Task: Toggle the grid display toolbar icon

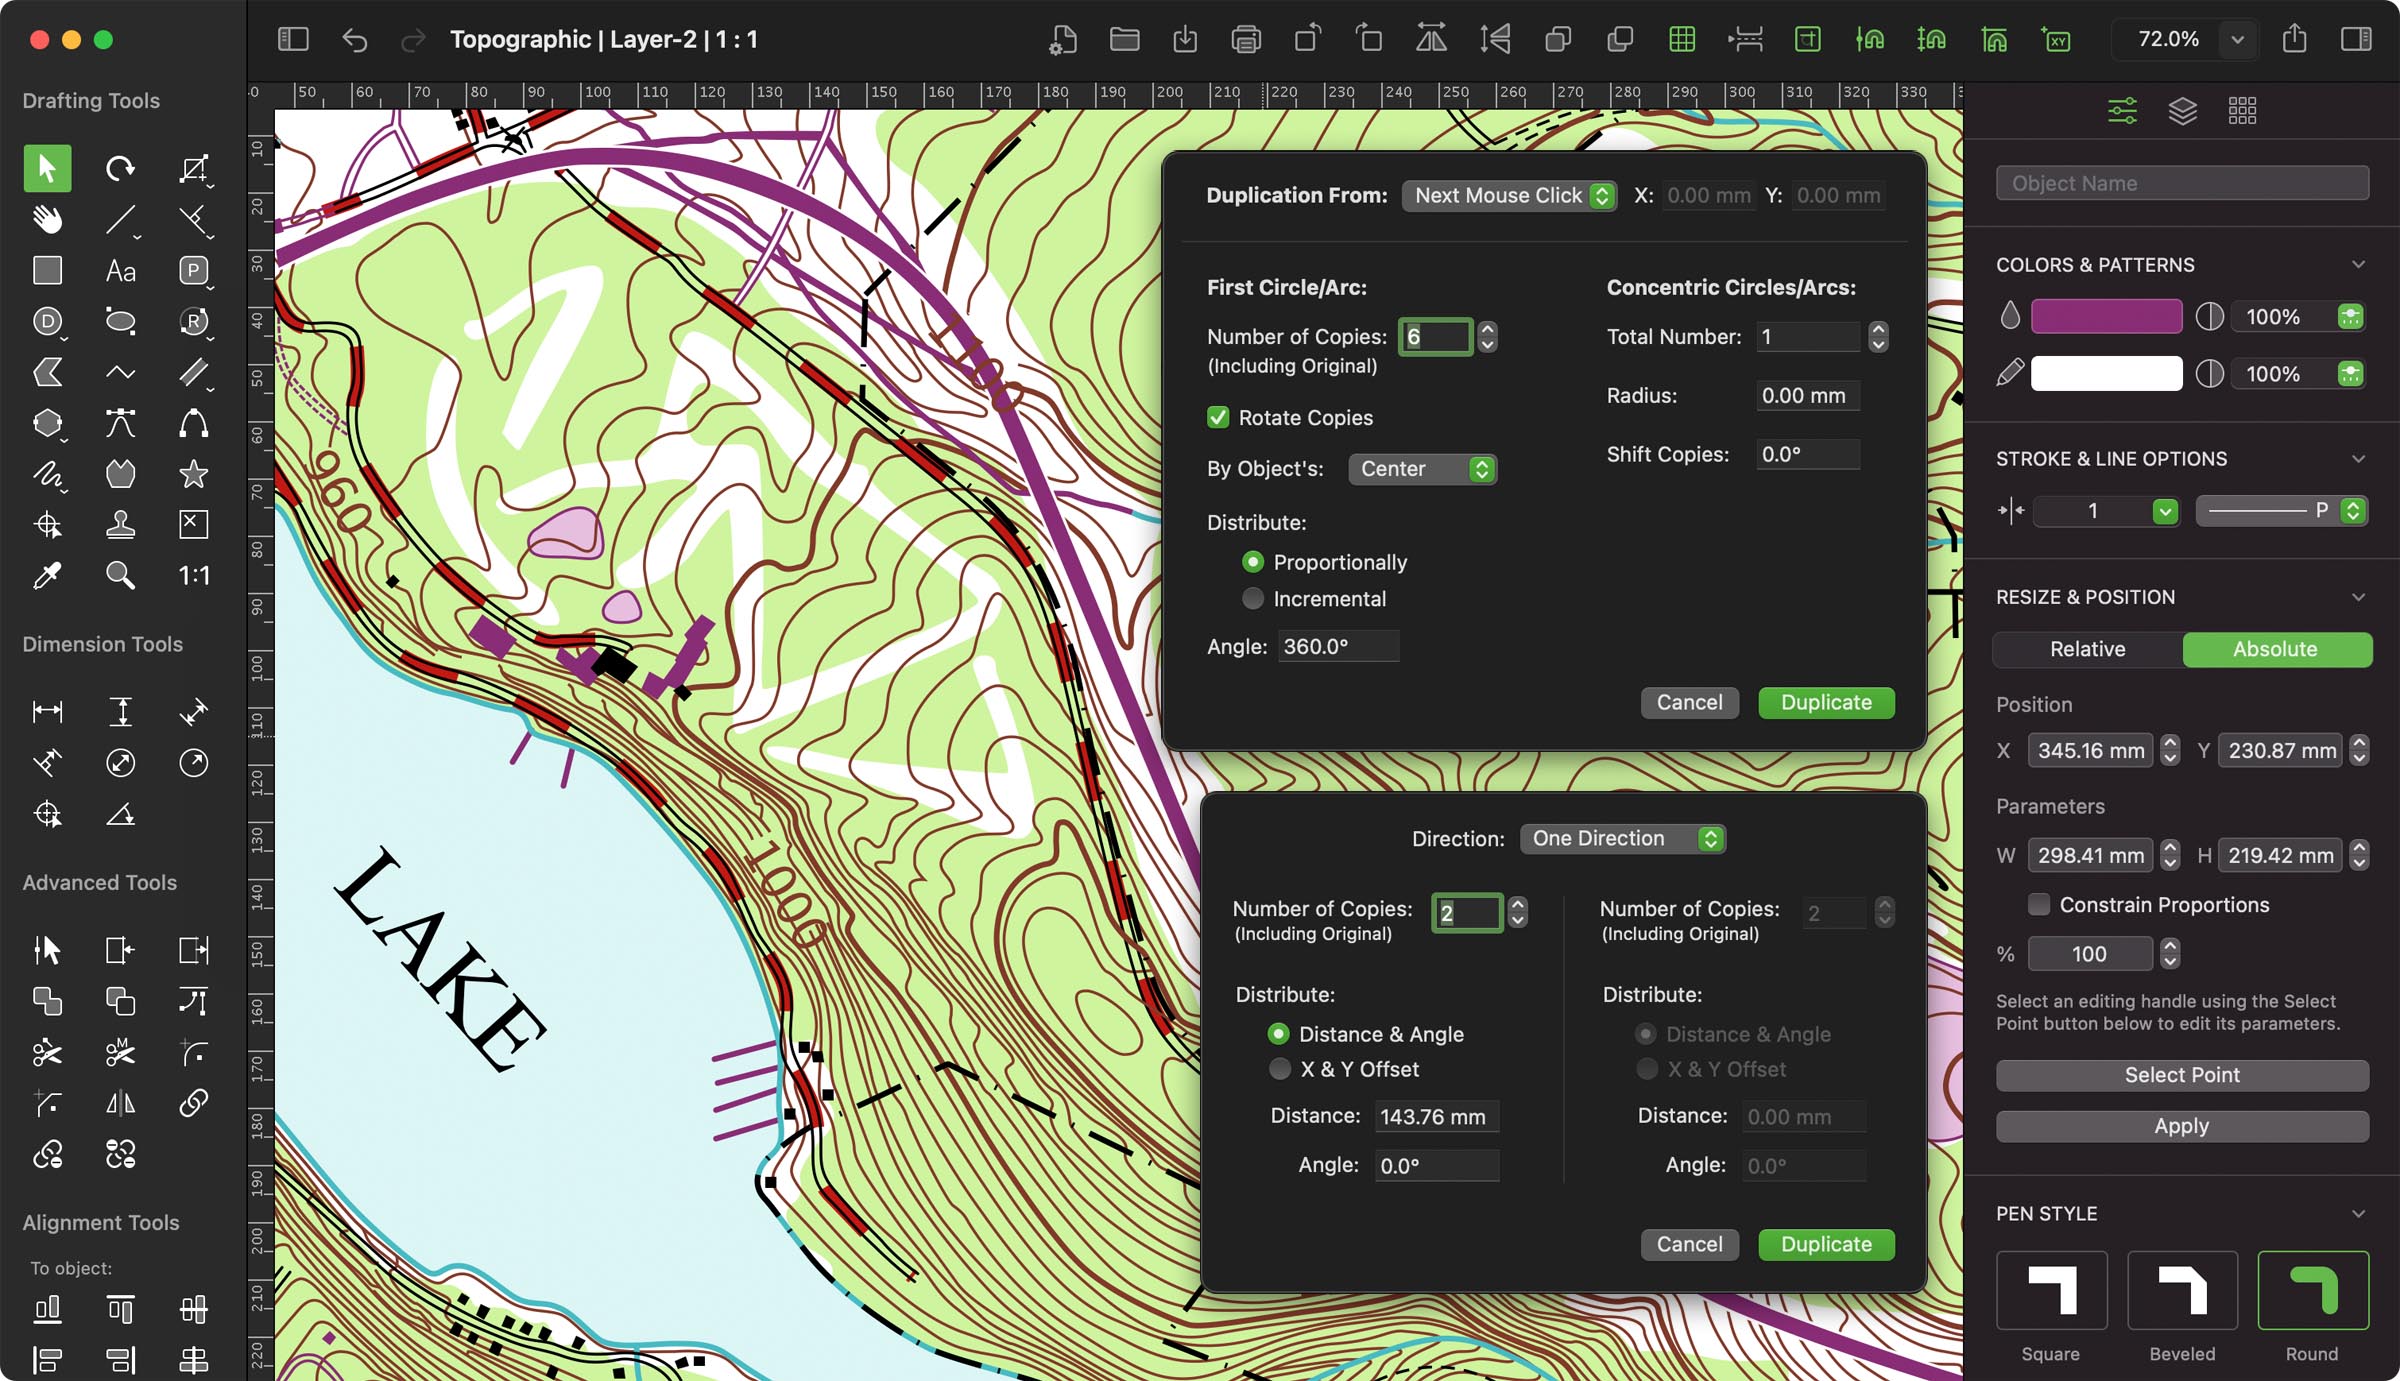Action: pyautogui.click(x=1682, y=40)
